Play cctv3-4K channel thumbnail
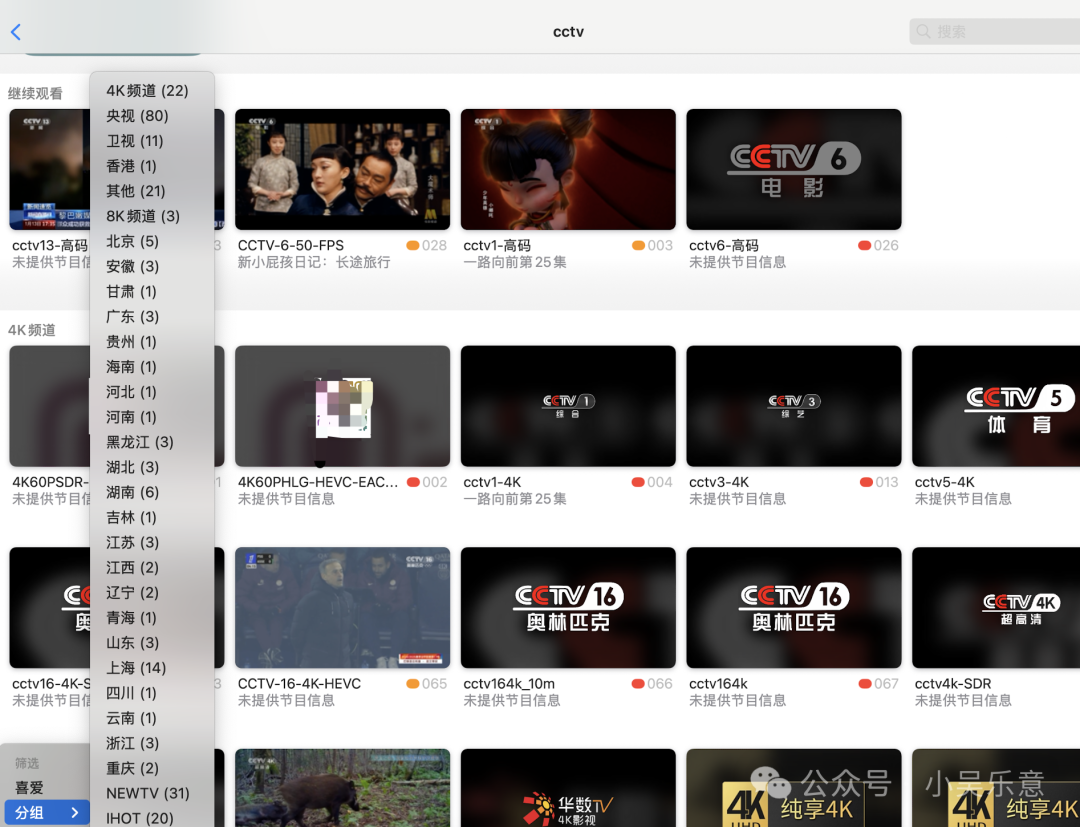 tap(793, 406)
